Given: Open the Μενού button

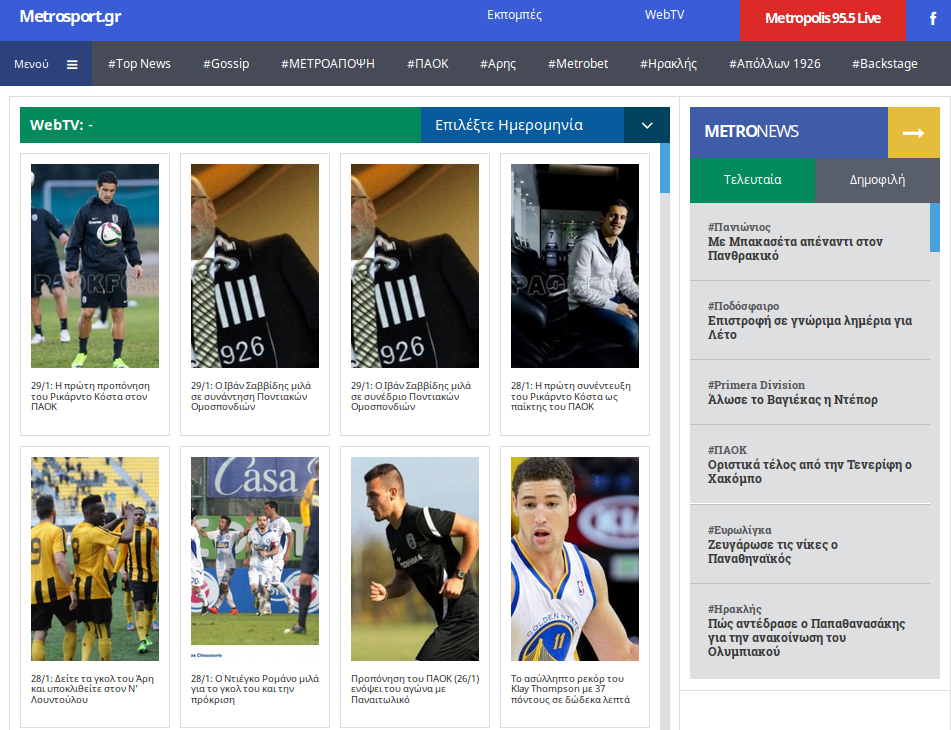Looking at the screenshot, I should tap(46, 64).
